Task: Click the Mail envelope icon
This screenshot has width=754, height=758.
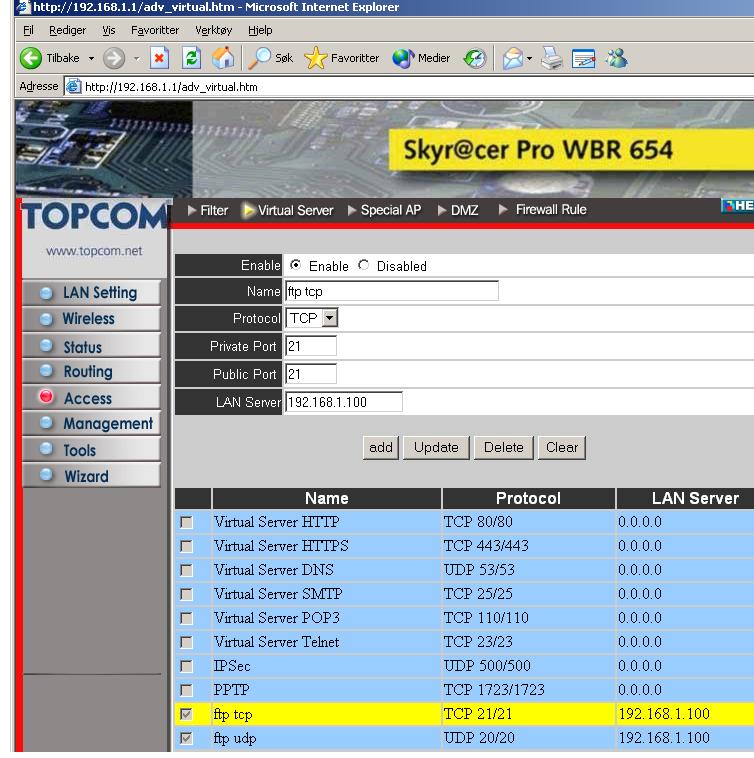Action: pyautogui.click(x=513, y=58)
